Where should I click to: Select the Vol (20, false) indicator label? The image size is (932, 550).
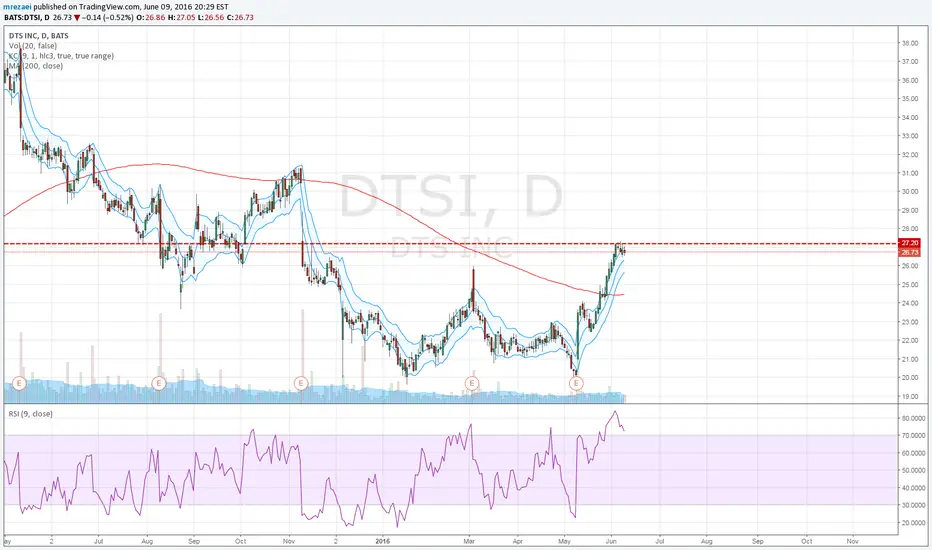[33, 46]
